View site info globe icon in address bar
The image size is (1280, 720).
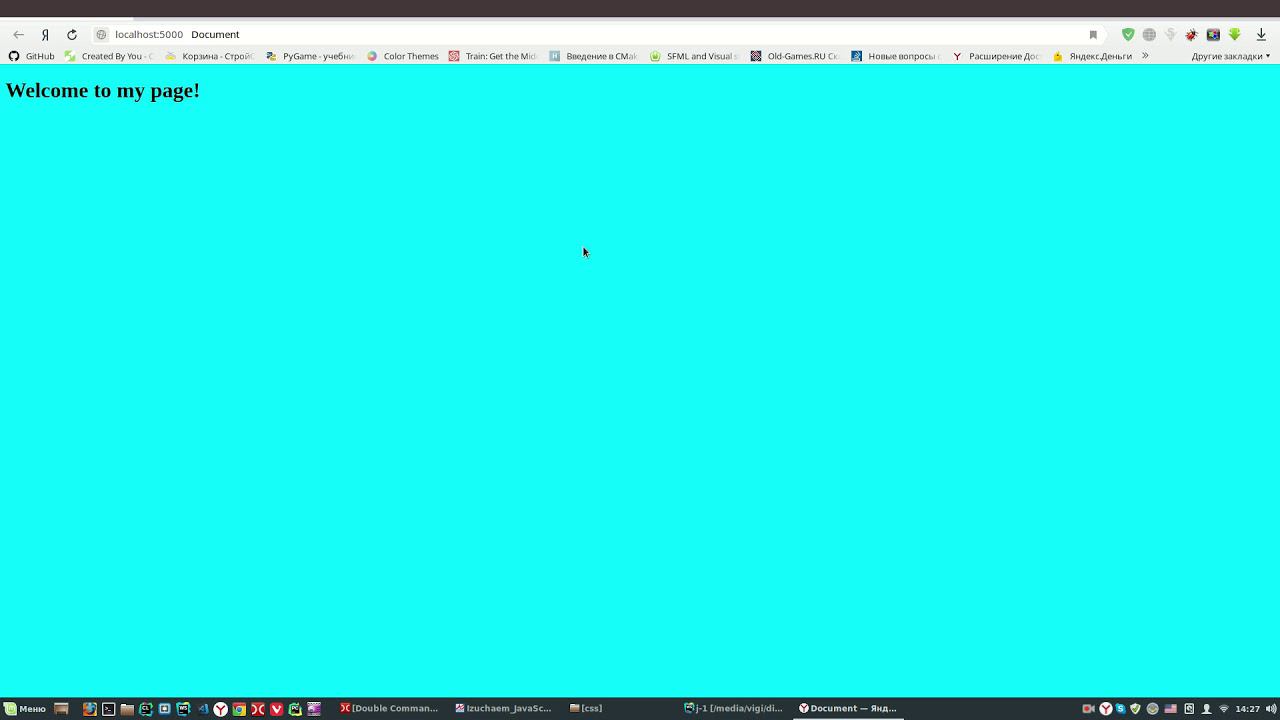pos(101,34)
